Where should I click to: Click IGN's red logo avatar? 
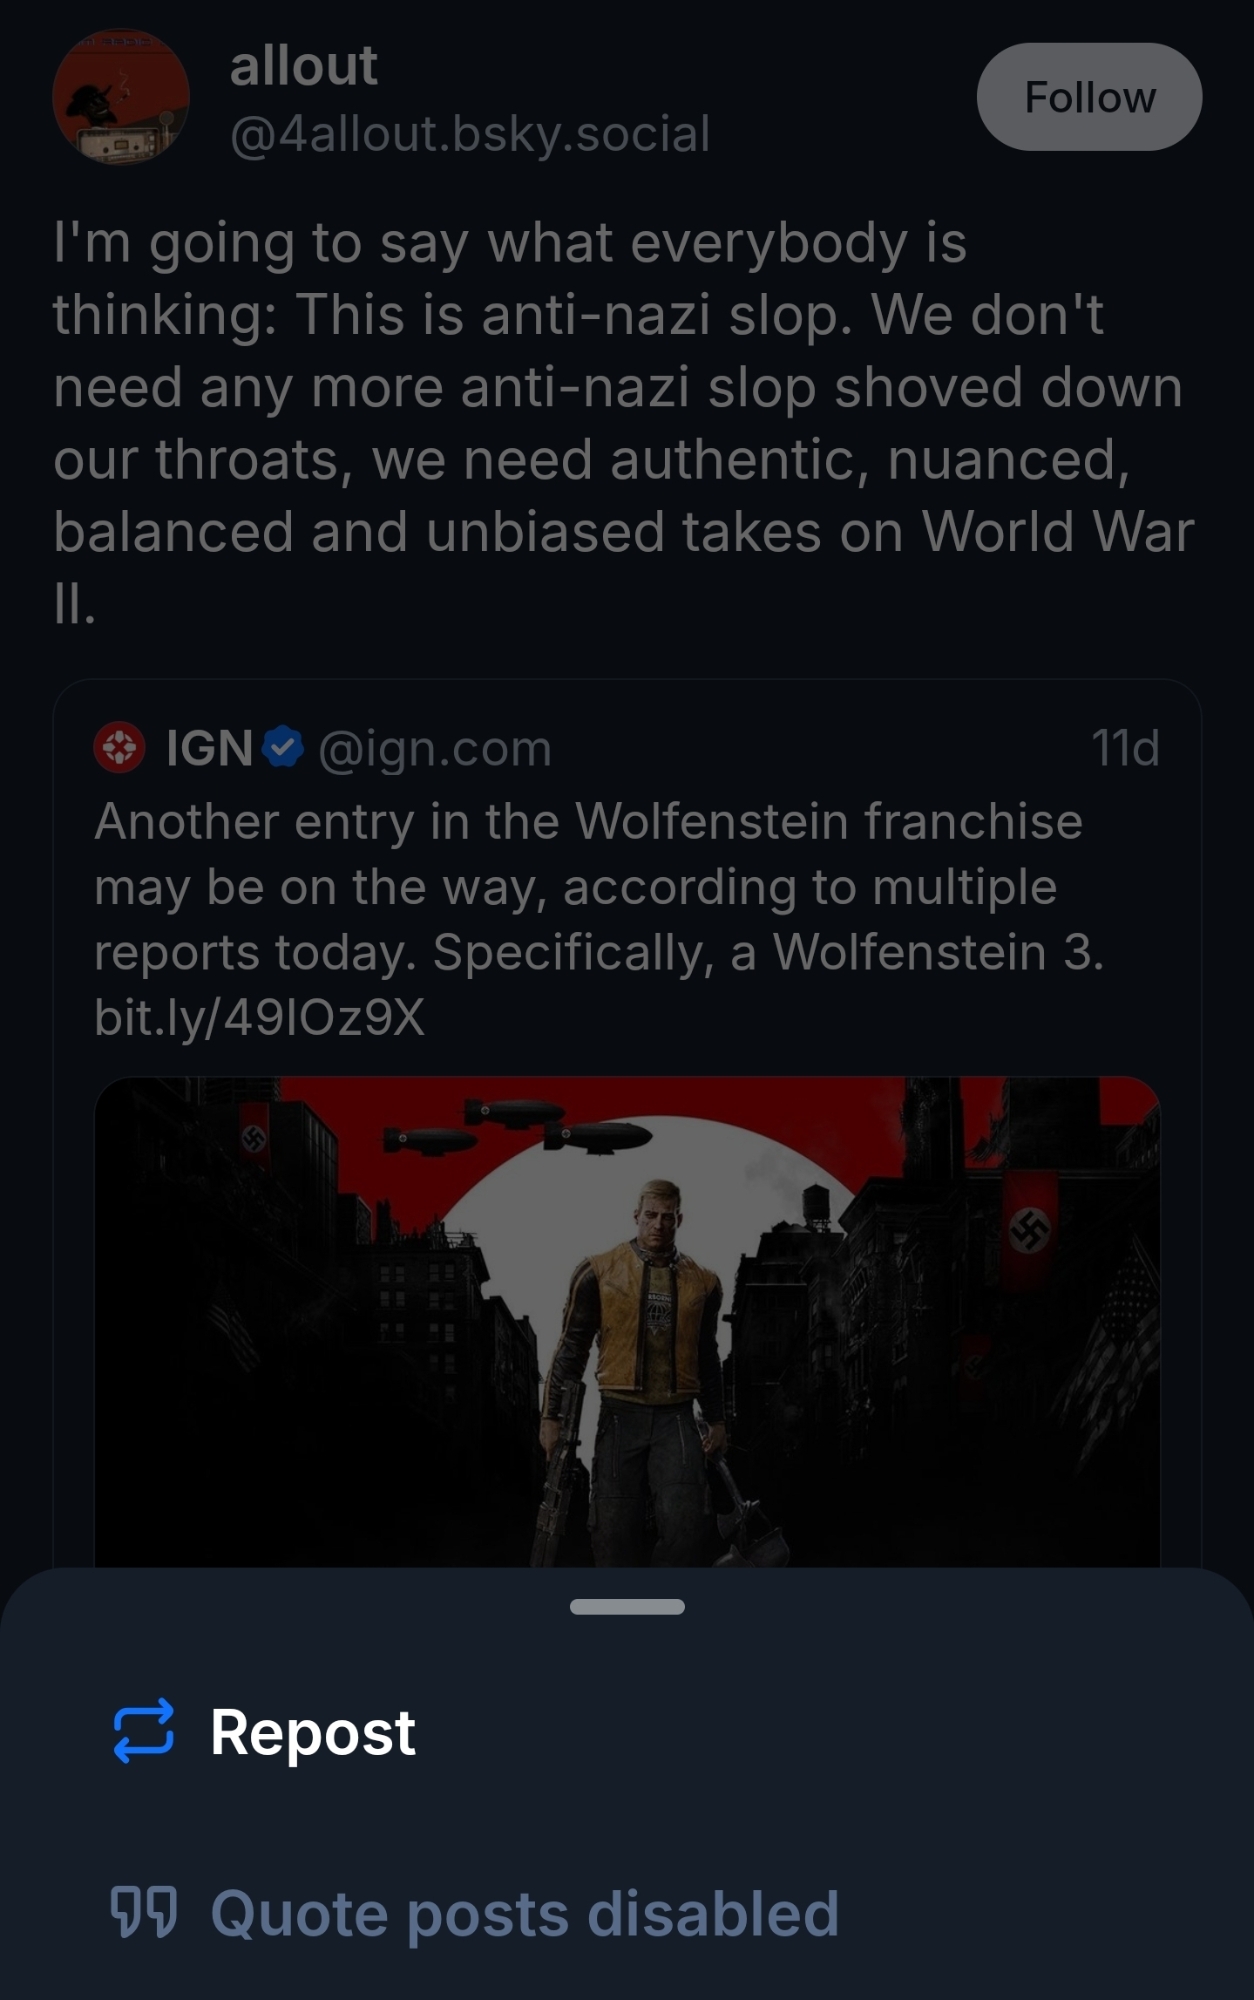(119, 748)
